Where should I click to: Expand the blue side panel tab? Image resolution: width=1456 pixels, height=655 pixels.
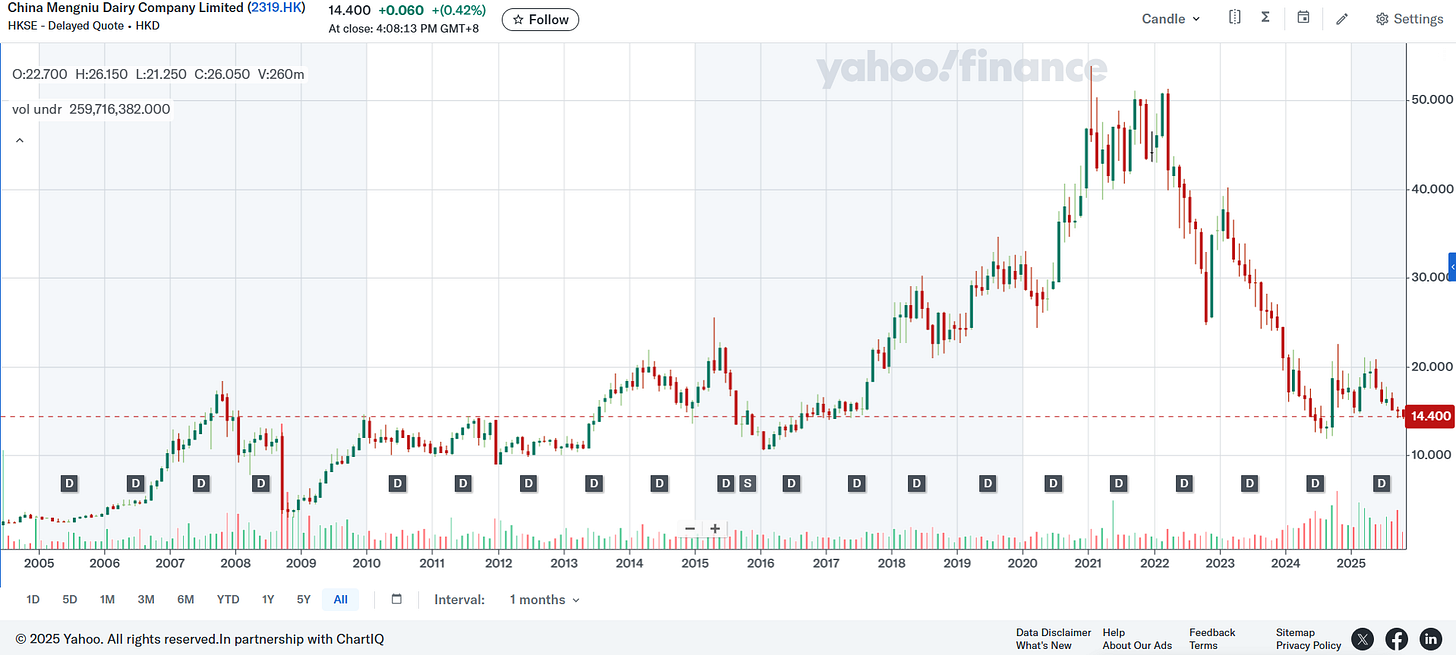coord(1452,267)
